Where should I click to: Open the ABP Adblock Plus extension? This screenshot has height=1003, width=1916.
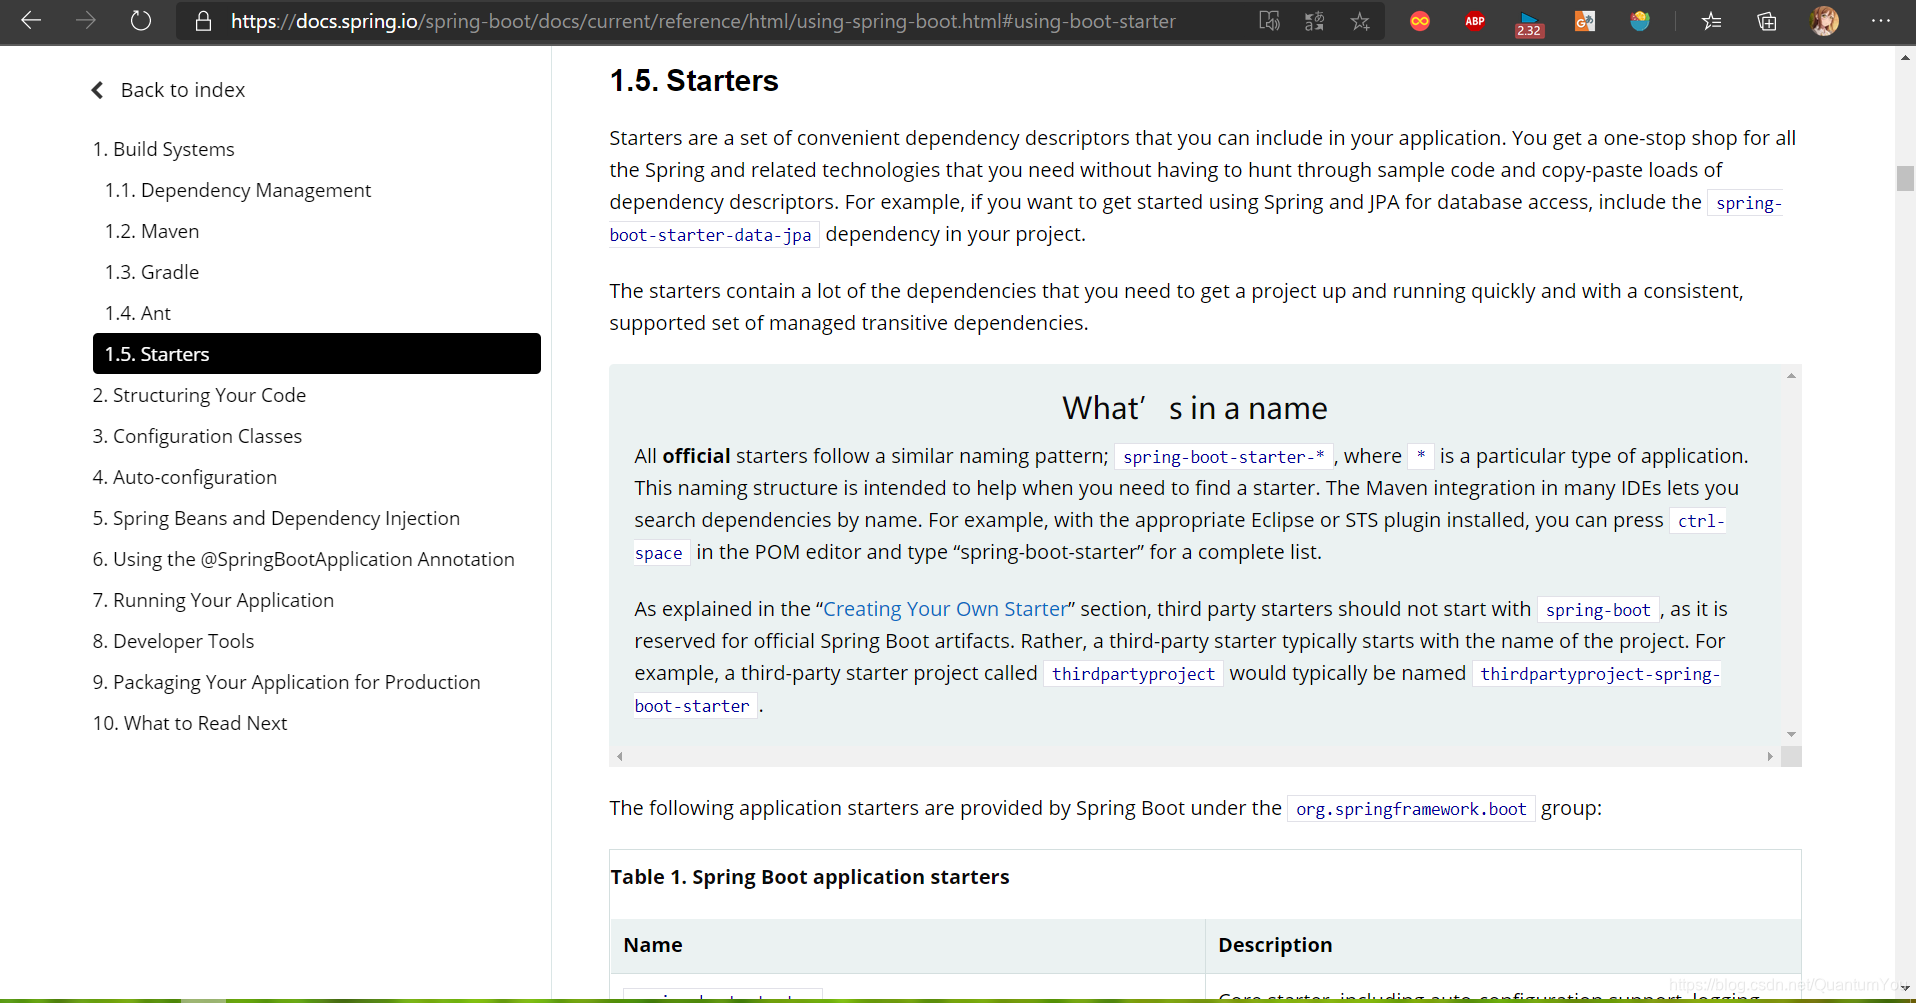(x=1475, y=21)
